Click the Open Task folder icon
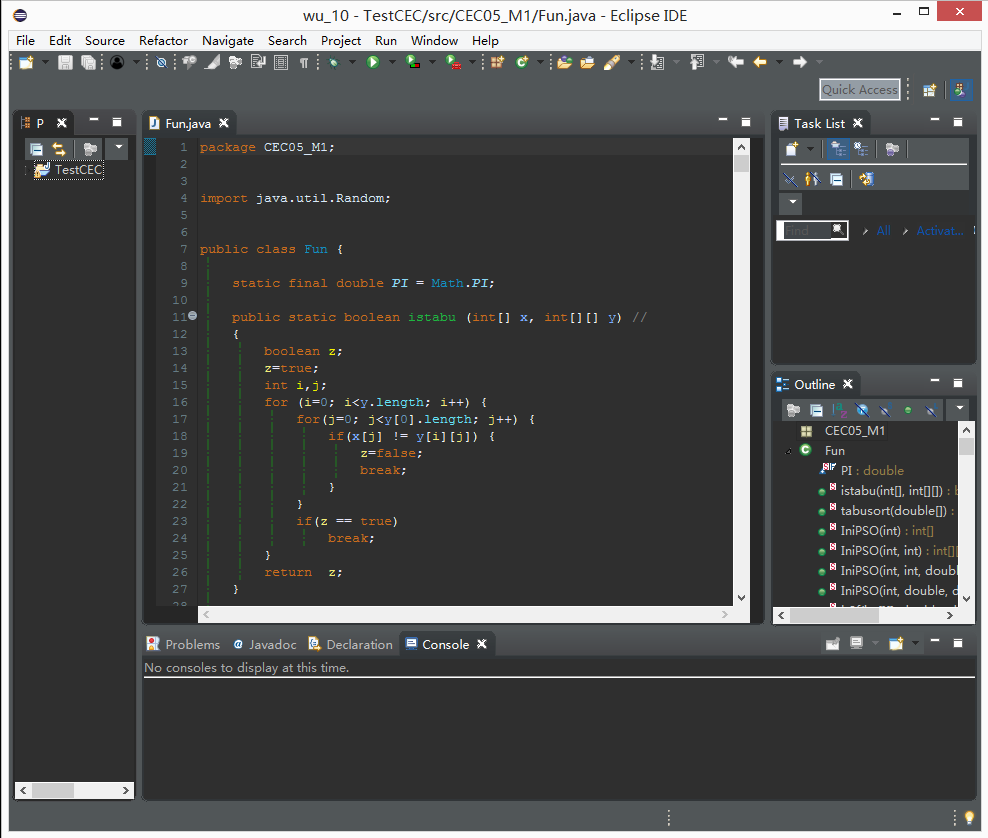The width and height of the screenshot is (988, 838). tap(587, 62)
